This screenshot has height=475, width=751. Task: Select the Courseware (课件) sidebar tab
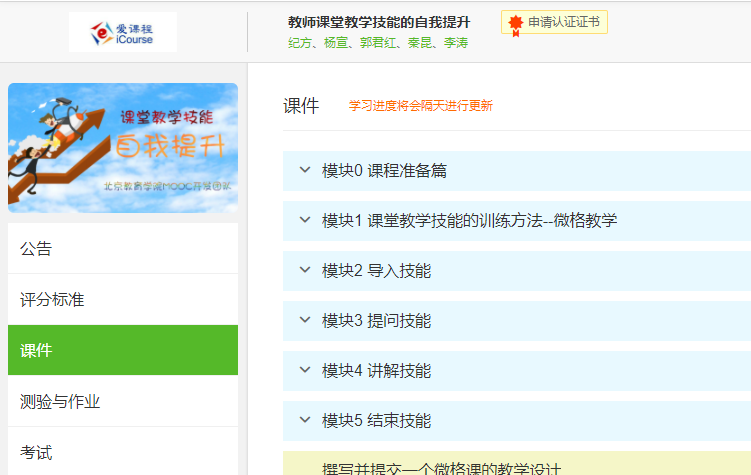(x=36, y=350)
